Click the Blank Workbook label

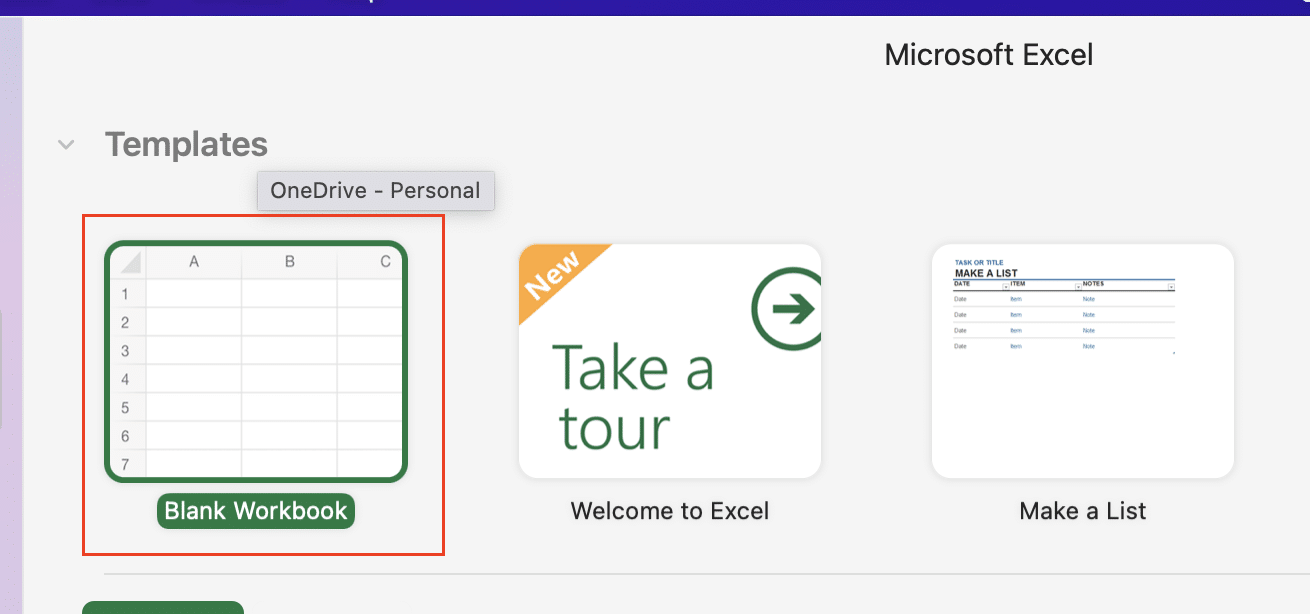click(x=256, y=511)
